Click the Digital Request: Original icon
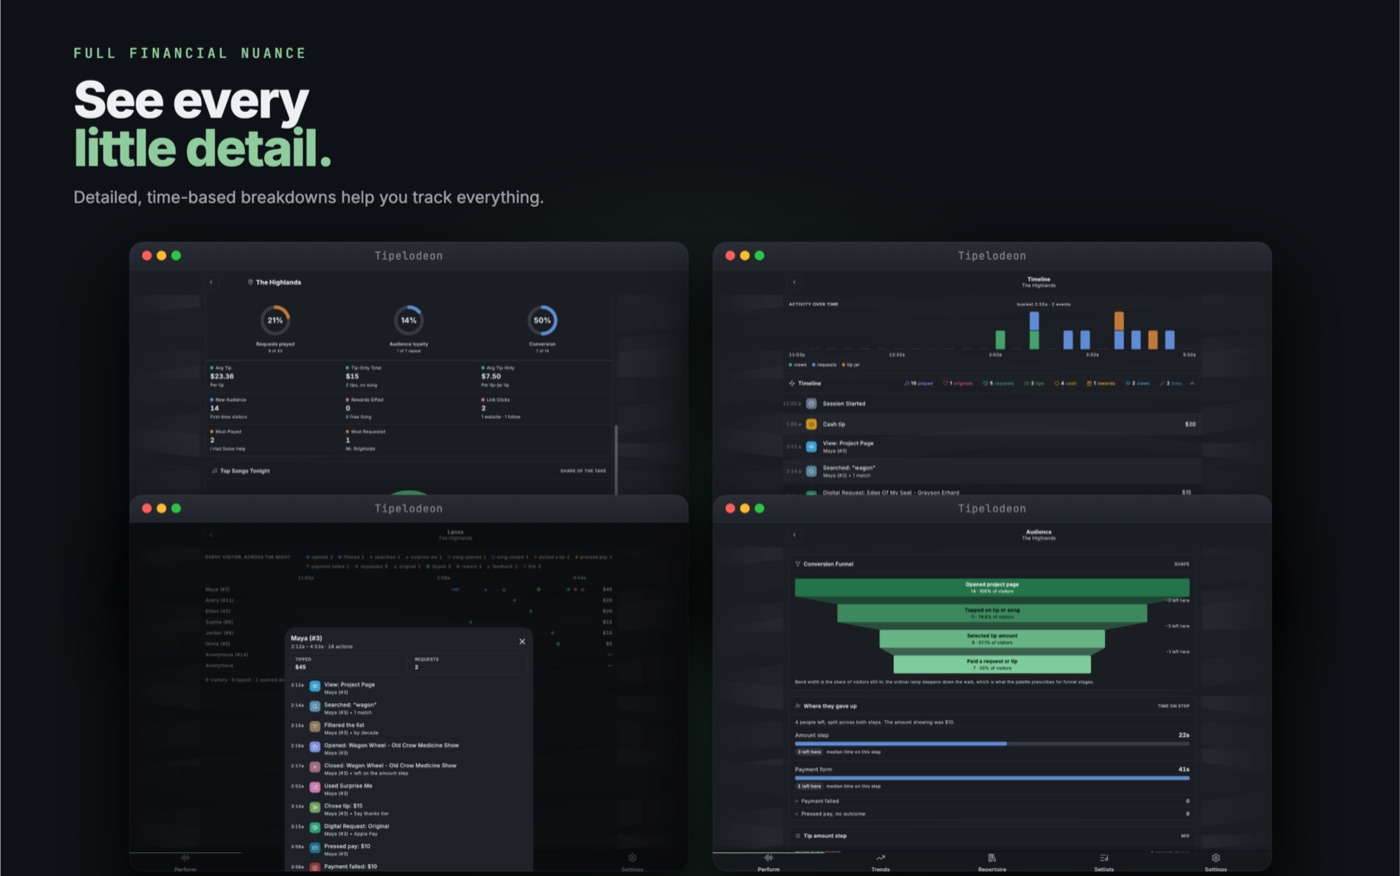The width and height of the screenshot is (1400, 876). point(314,828)
